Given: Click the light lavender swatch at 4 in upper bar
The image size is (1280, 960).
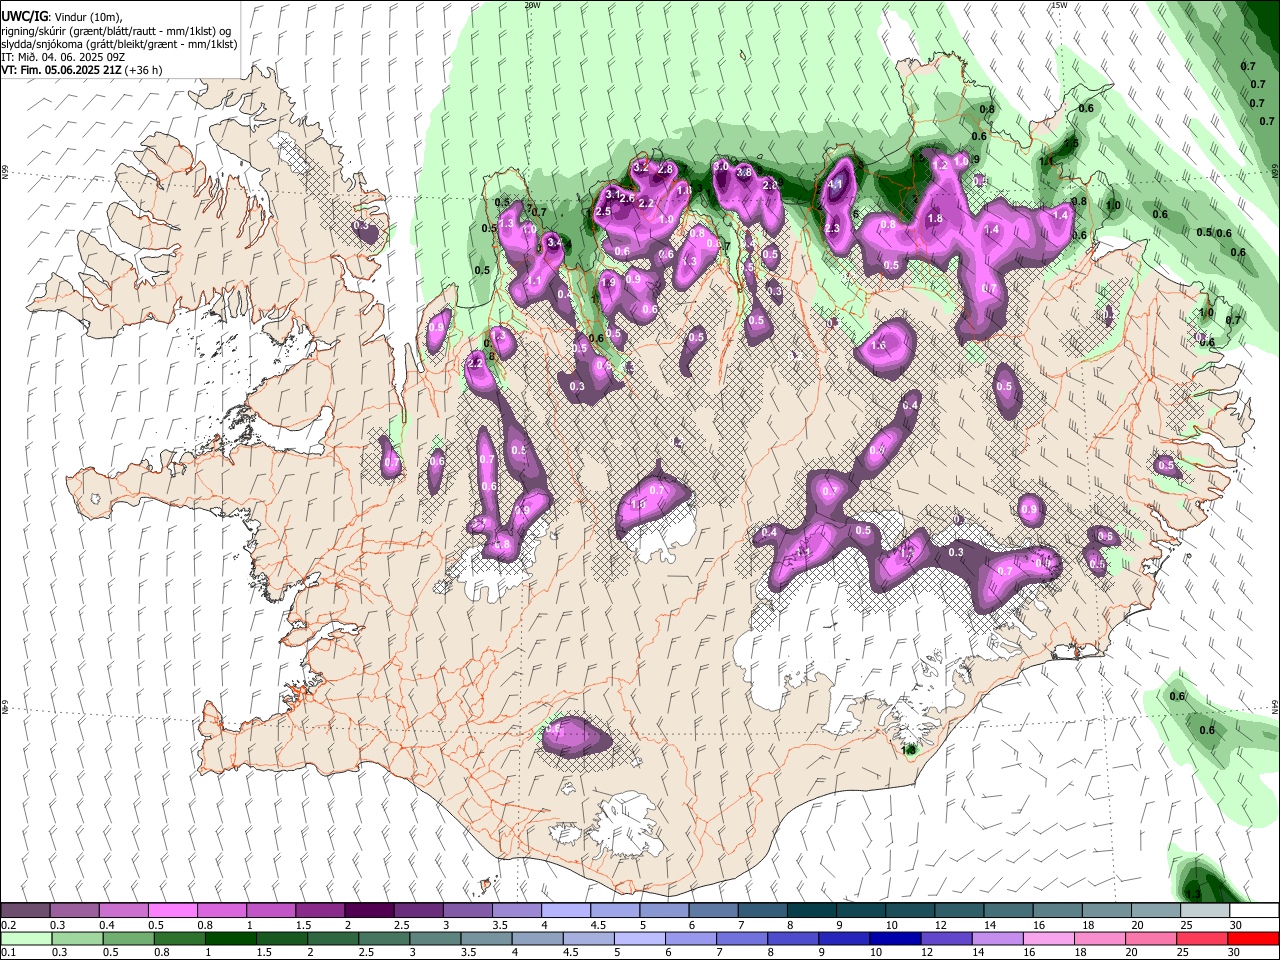Looking at the screenshot, I should tap(565, 911).
